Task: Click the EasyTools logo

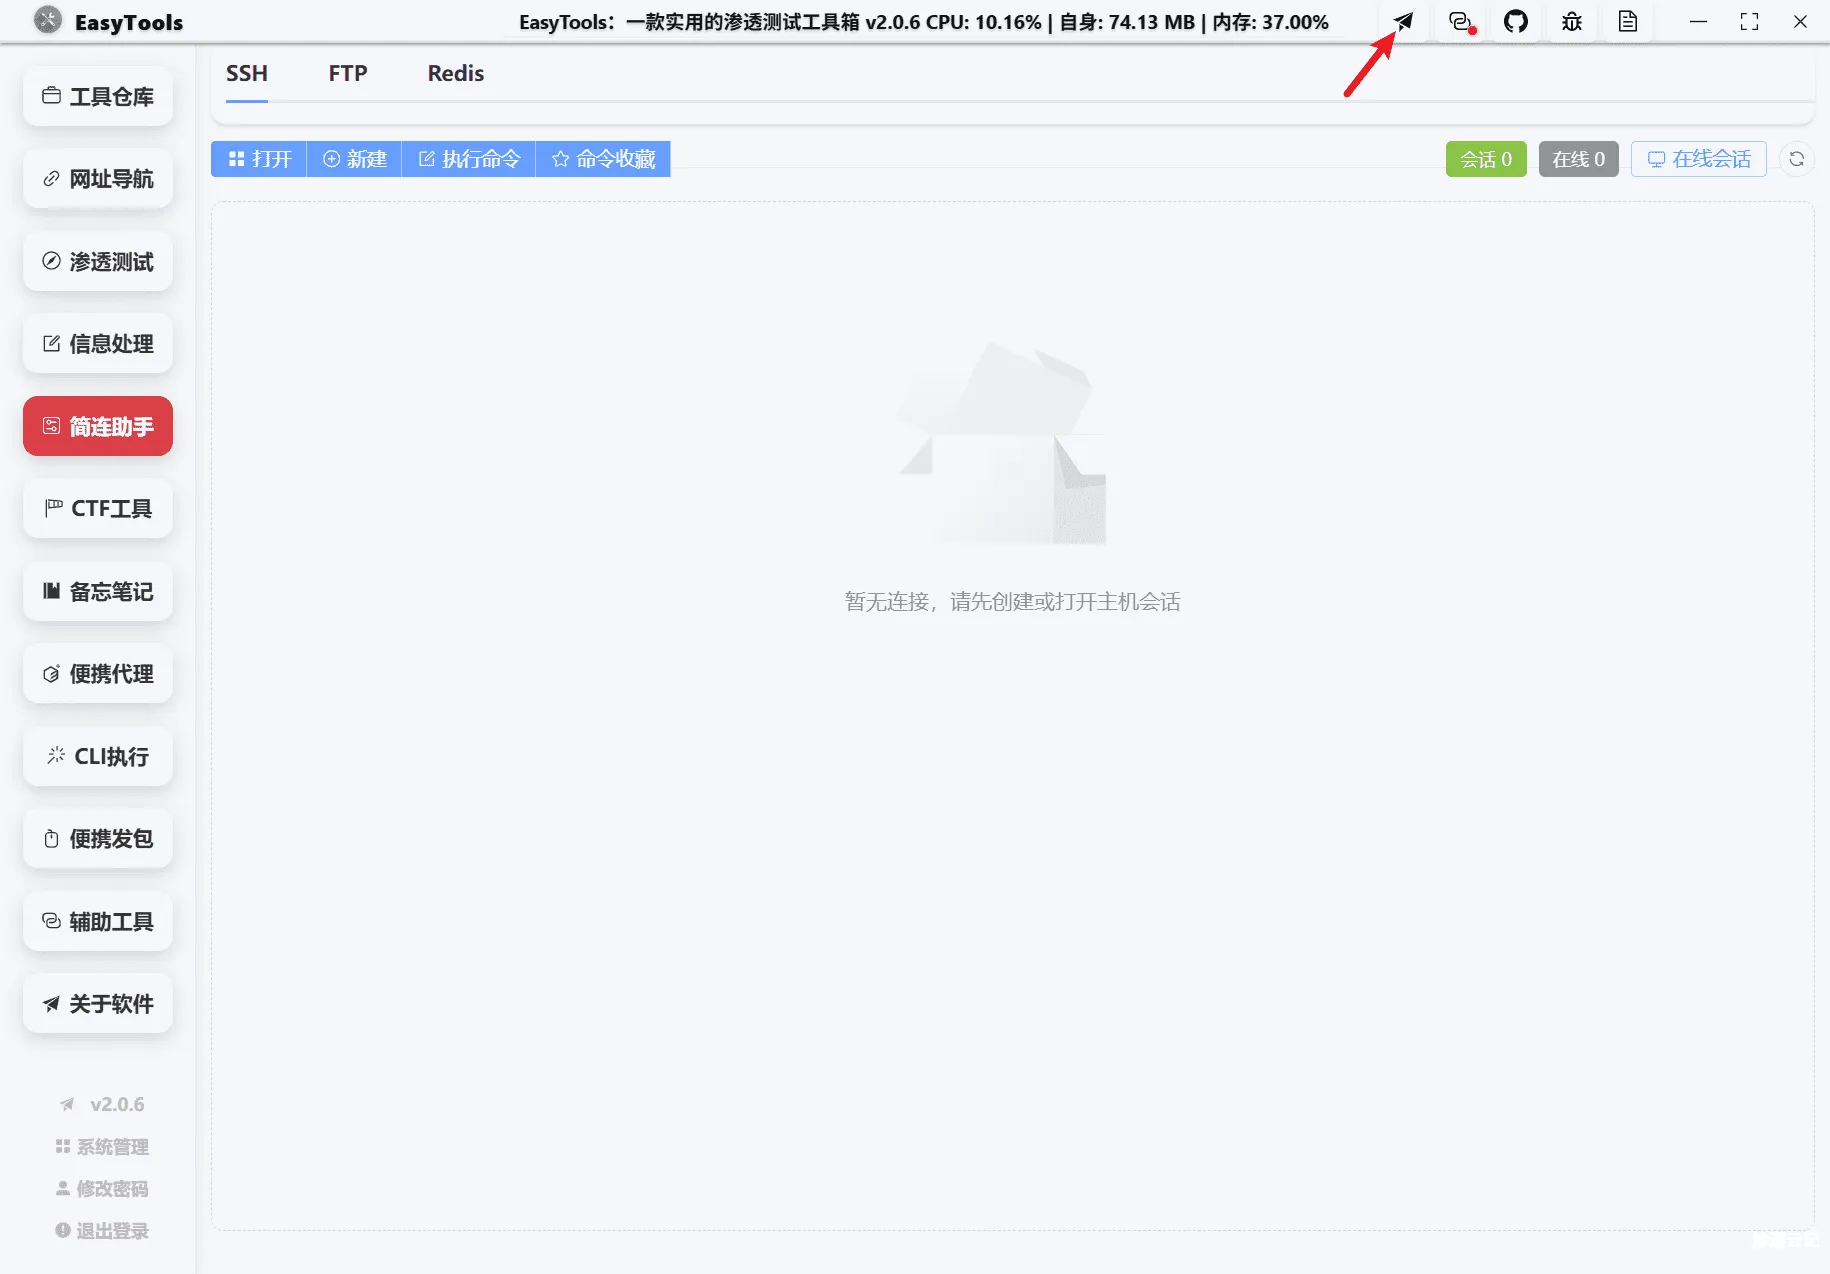Action: click(48, 21)
